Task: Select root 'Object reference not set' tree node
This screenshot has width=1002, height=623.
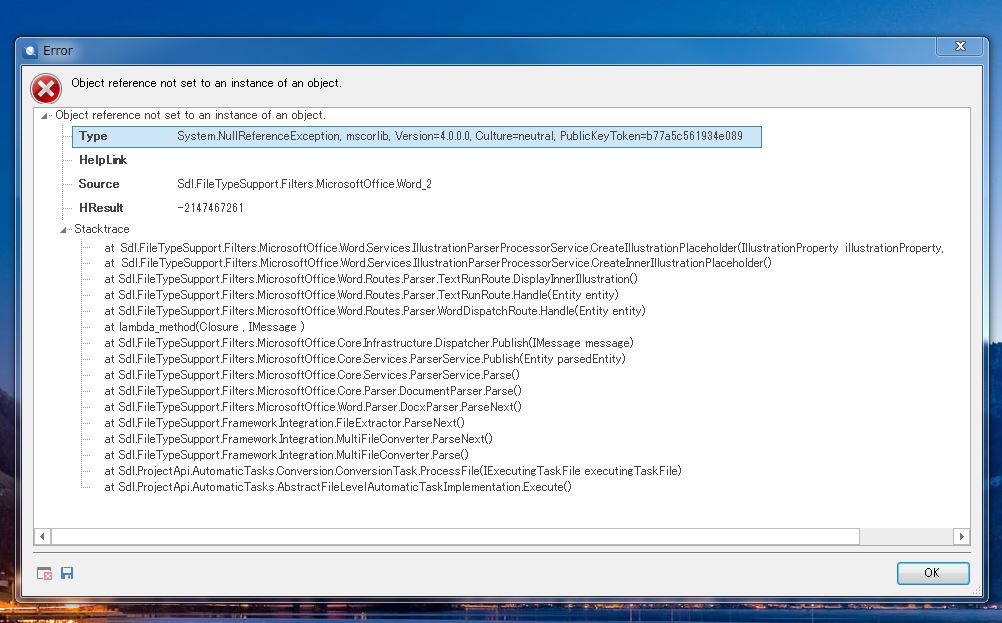Action: (x=190, y=115)
